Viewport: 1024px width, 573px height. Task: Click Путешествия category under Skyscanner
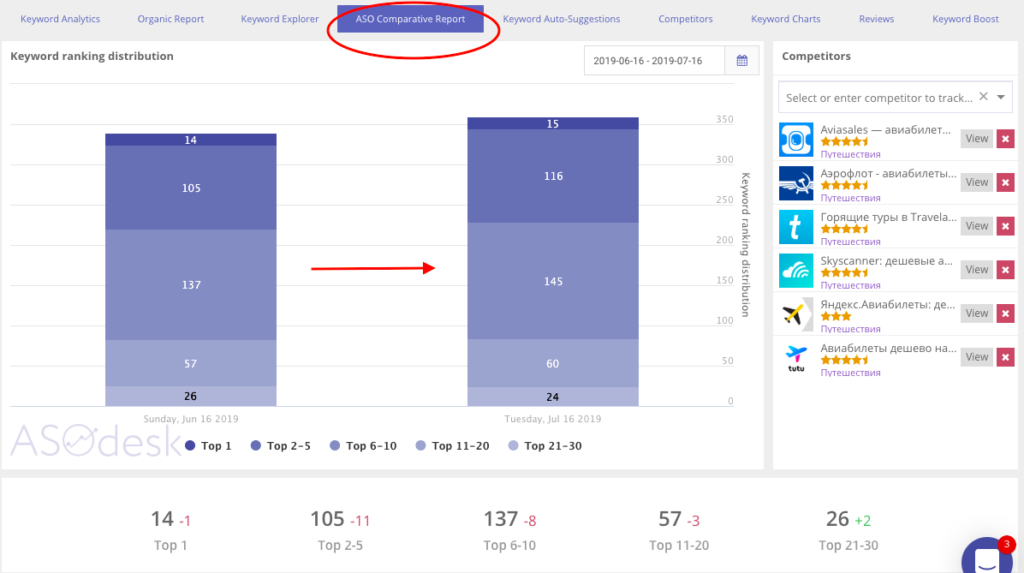[x=850, y=286]
